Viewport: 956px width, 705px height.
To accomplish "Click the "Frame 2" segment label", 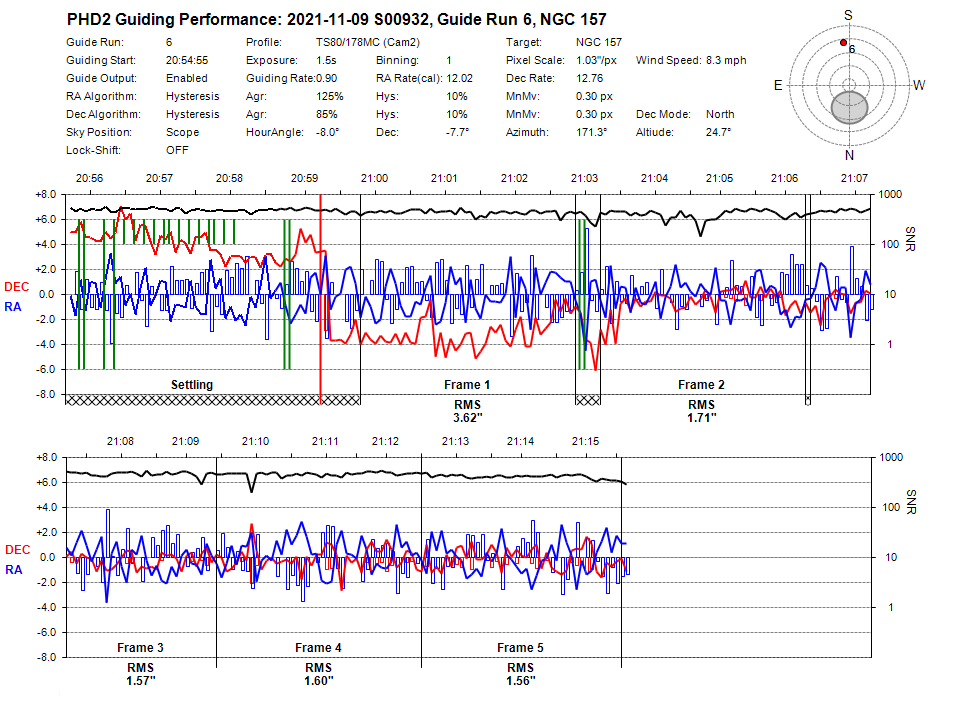I will pyautogui.click(x=701, y=385).
